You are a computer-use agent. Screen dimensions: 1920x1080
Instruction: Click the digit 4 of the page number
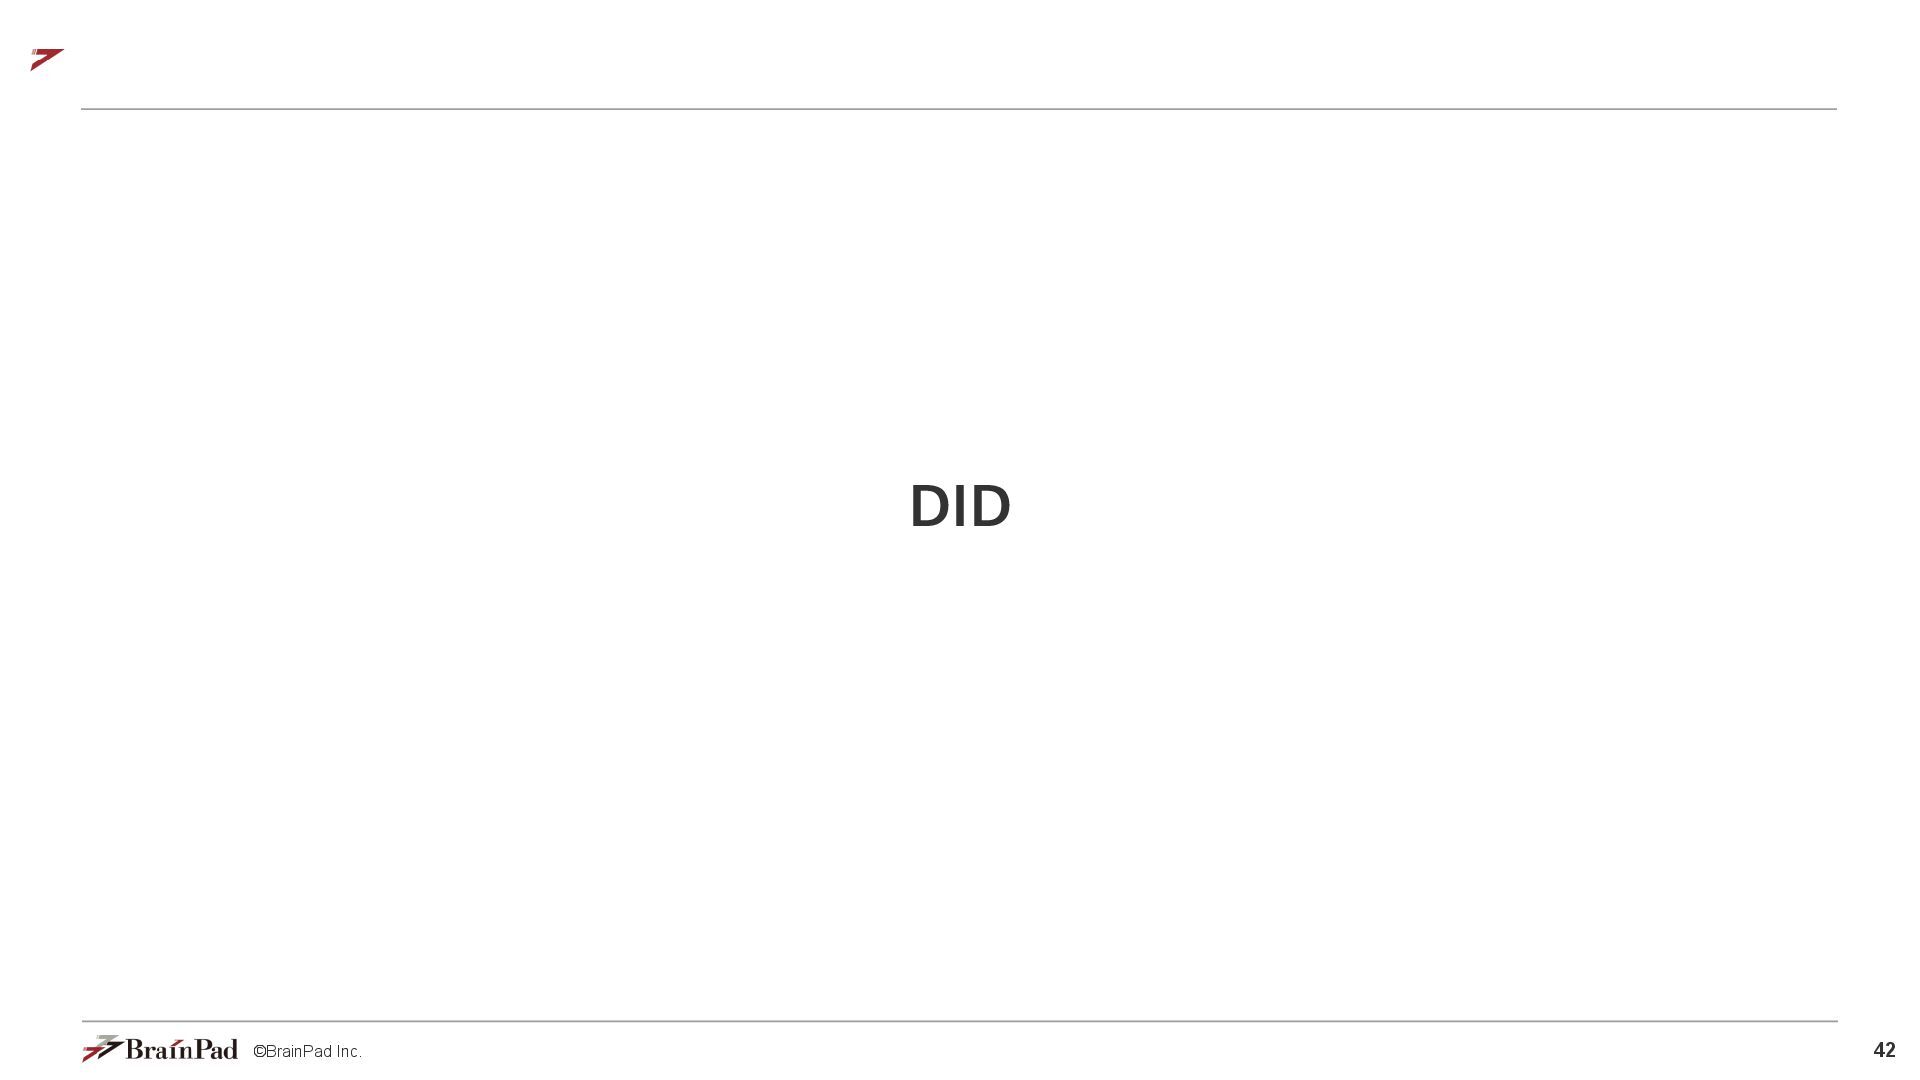[x=1878, y=1050]
